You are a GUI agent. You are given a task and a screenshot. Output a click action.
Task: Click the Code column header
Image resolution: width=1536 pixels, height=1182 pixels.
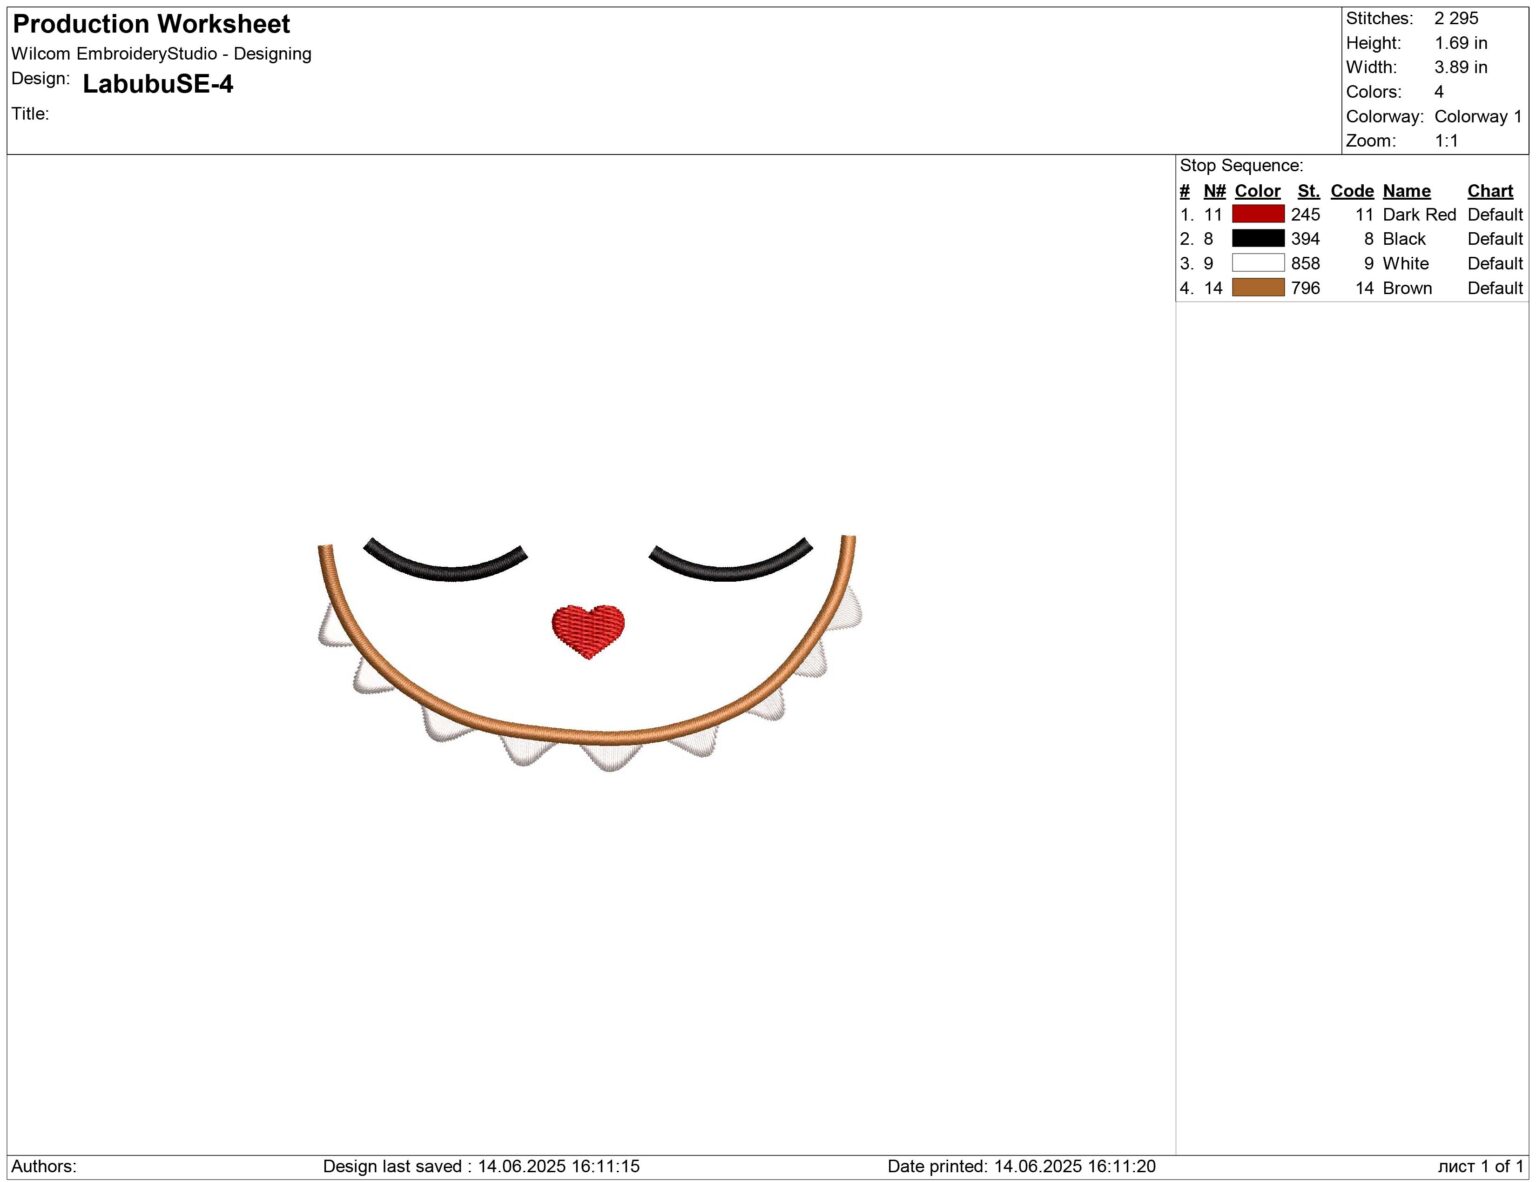(x=1352, y=190)
